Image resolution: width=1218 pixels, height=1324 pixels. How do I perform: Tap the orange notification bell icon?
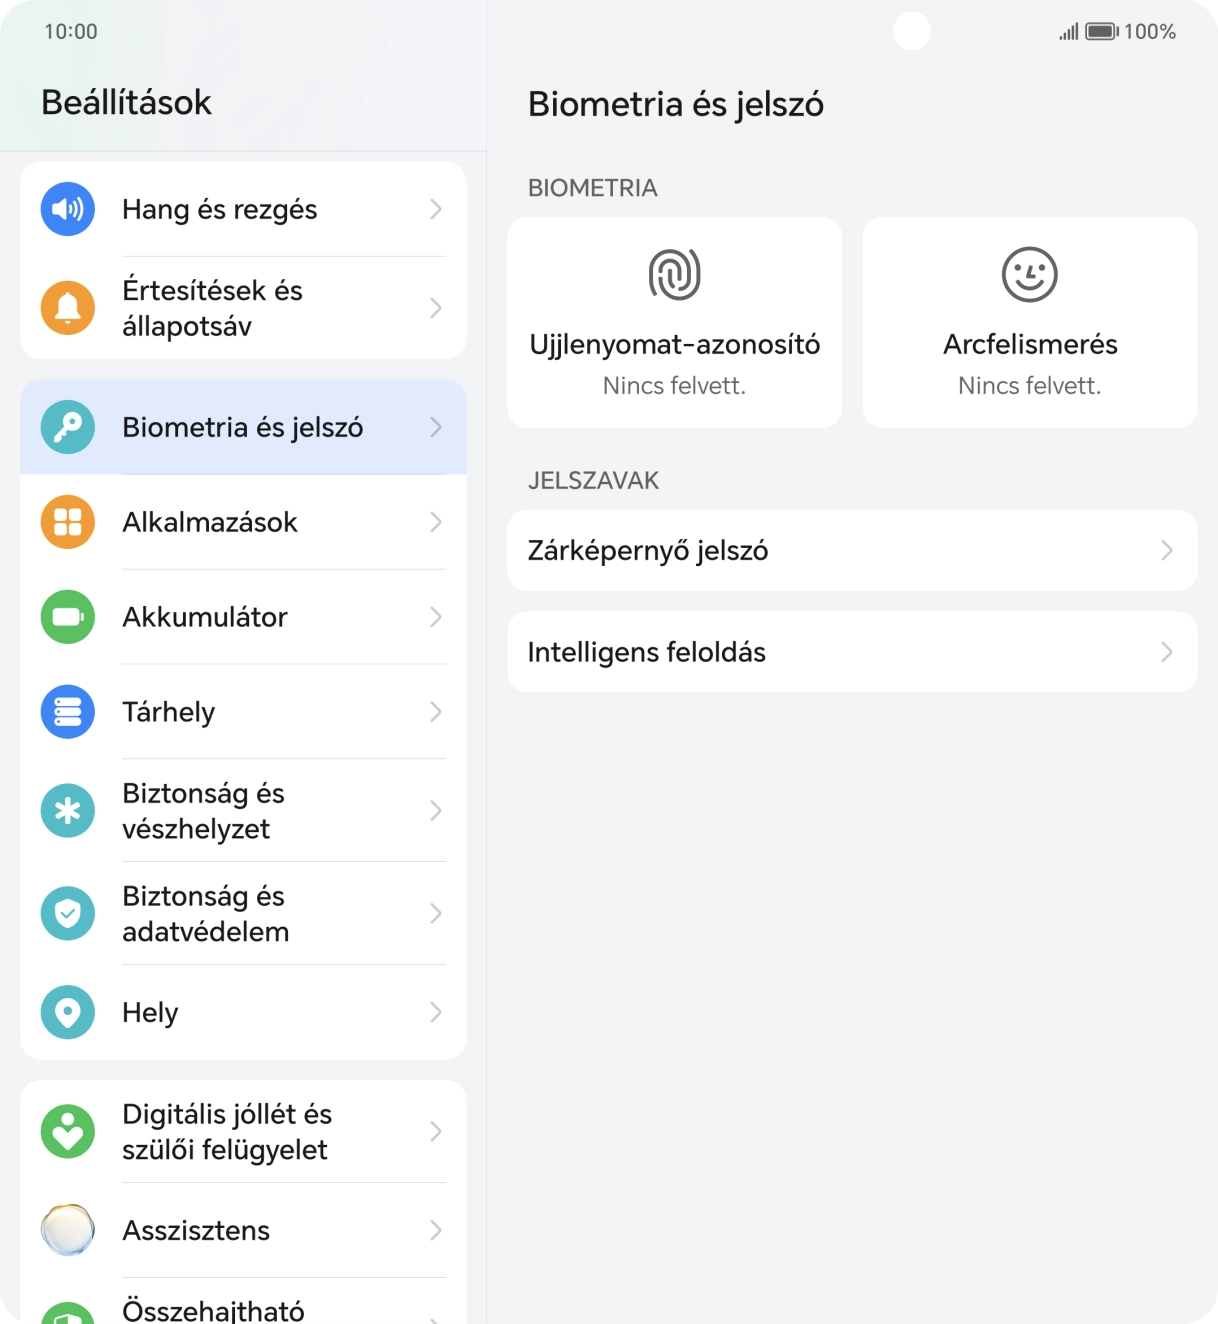[x=68, y=308]
